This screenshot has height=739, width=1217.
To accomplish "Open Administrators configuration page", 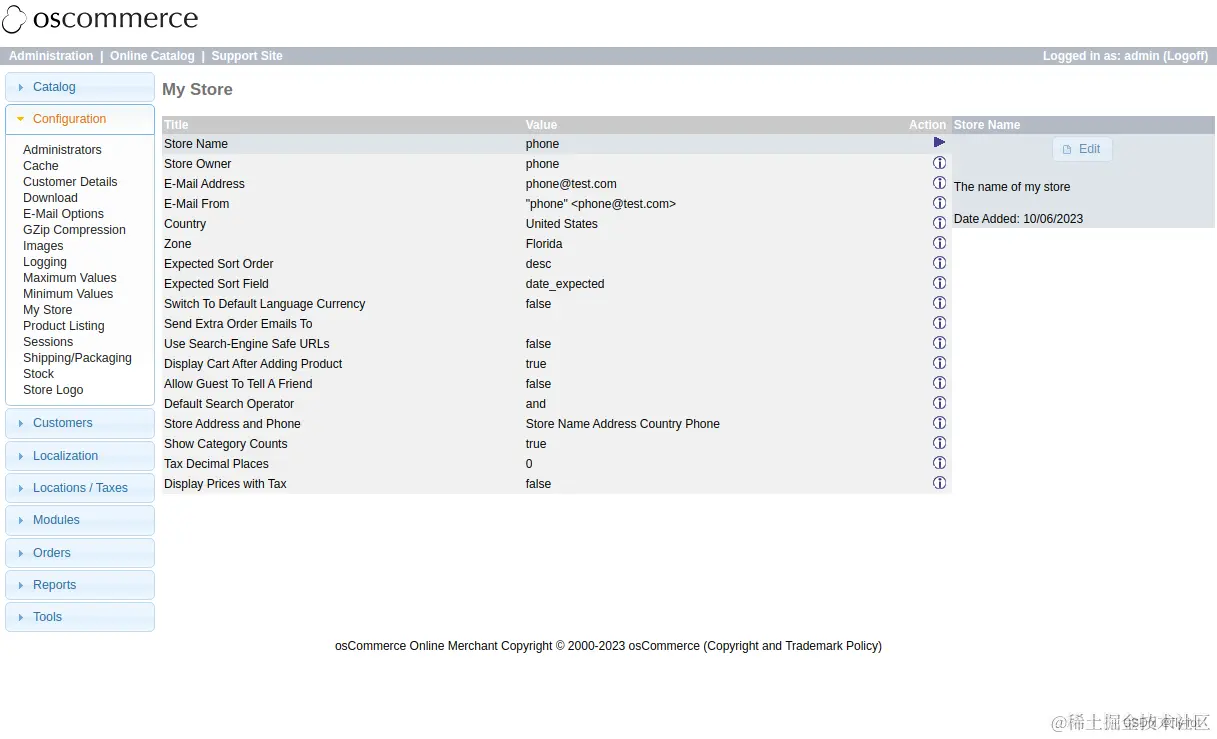I will click(x=62, y=150).
